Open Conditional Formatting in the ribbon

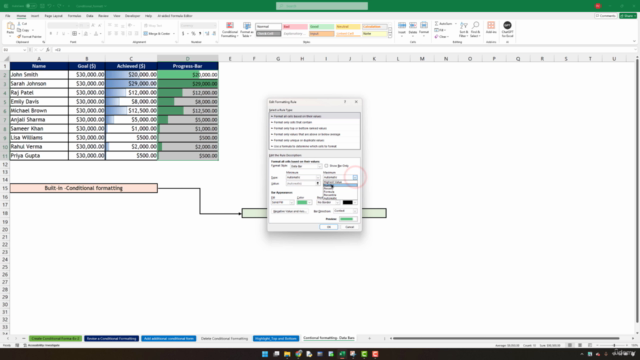coord(230,30)
